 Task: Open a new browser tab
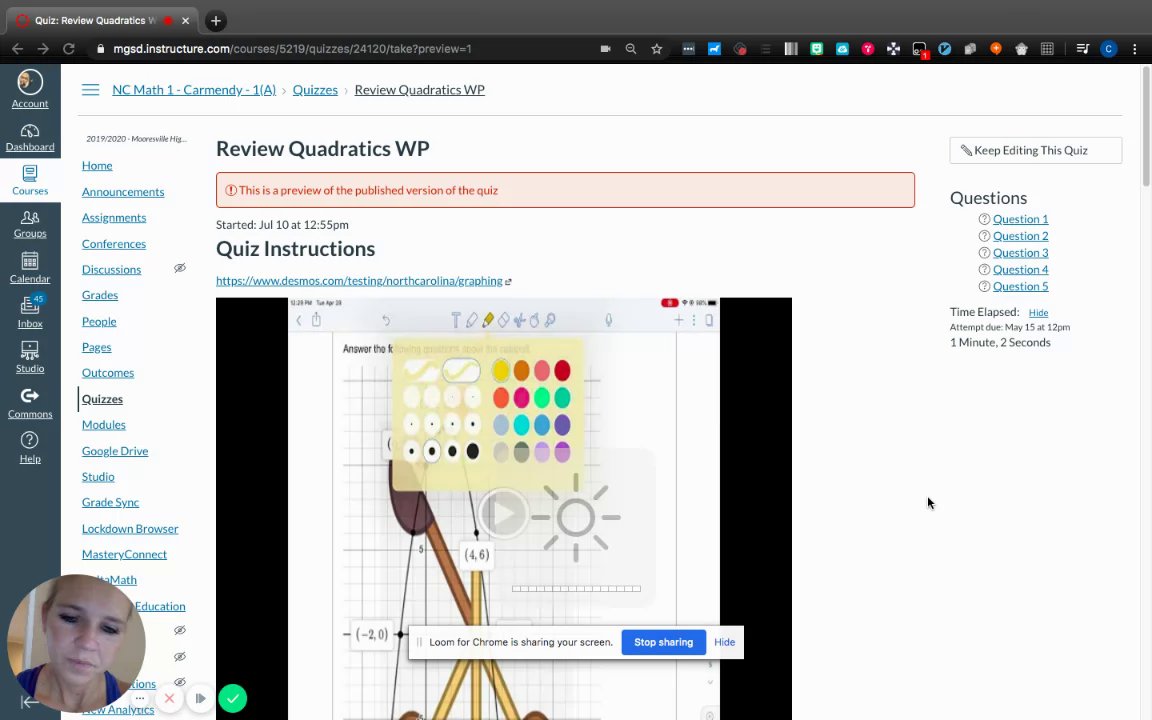click(215, 21)
